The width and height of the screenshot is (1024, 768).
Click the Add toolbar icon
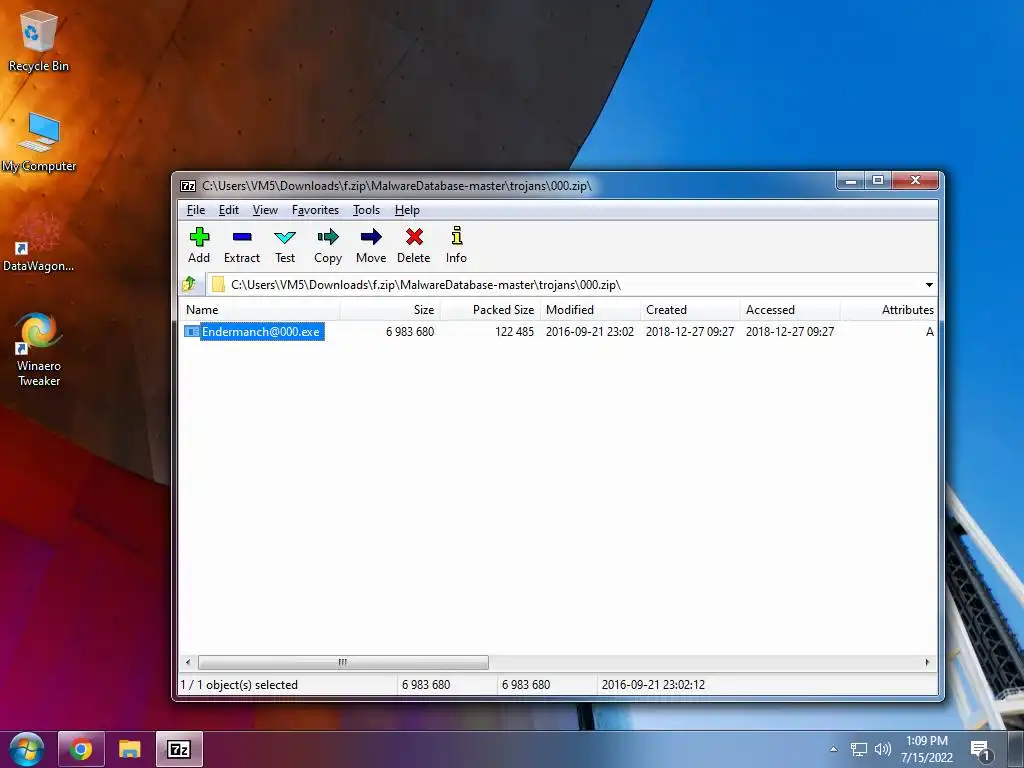pos(199,246)
